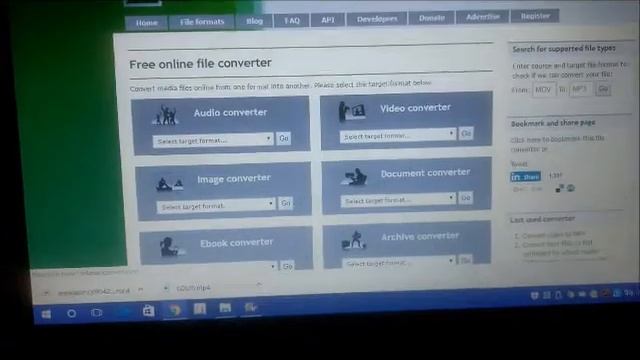The width and height of the screenshot is (640, 360).
Task: Expand options arrow of second download item
Action: click(x=259, y=284)
